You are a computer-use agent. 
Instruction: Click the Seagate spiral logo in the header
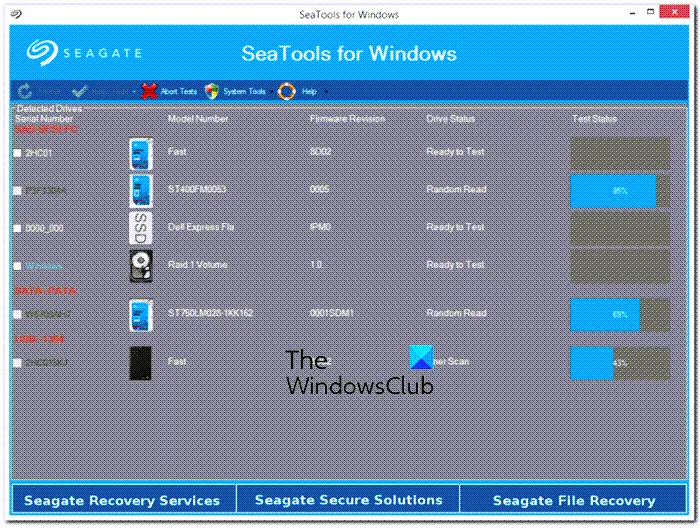click(x=42, y=53)
